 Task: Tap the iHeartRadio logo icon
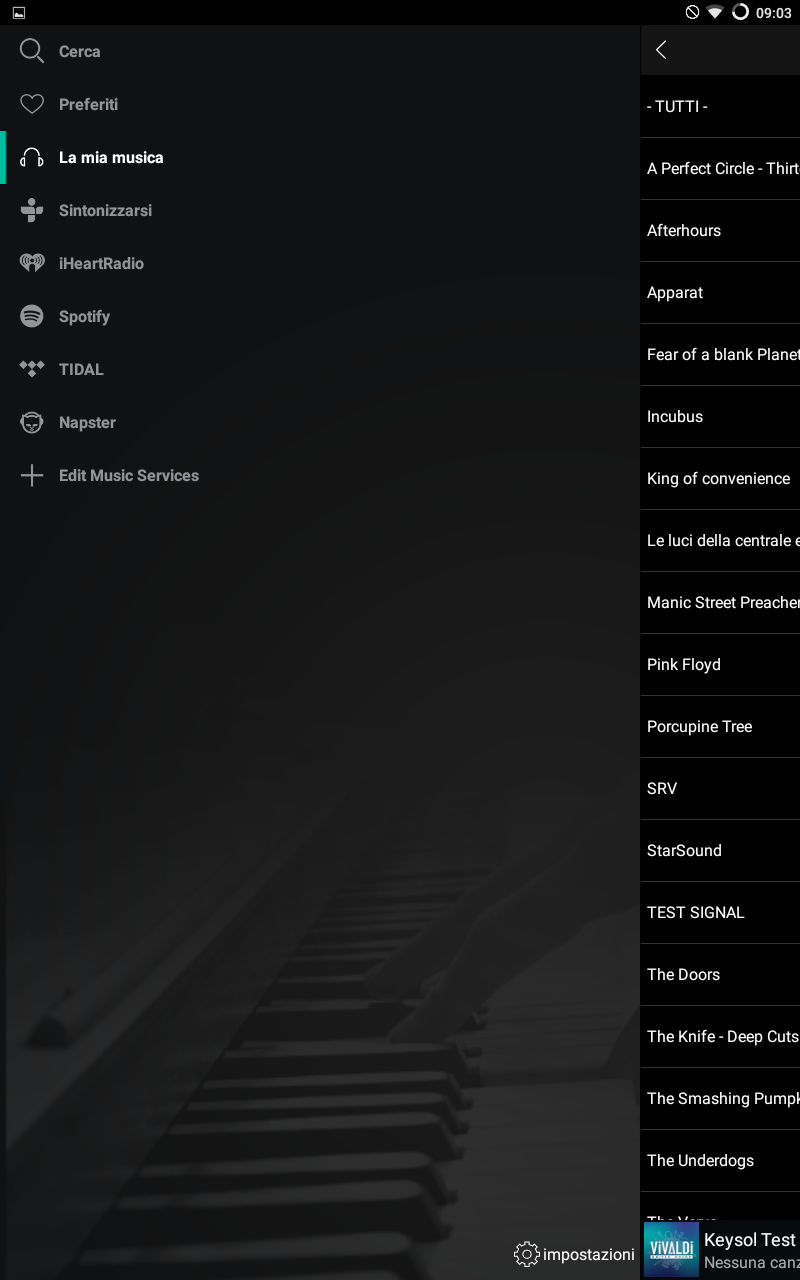(32, 263)
